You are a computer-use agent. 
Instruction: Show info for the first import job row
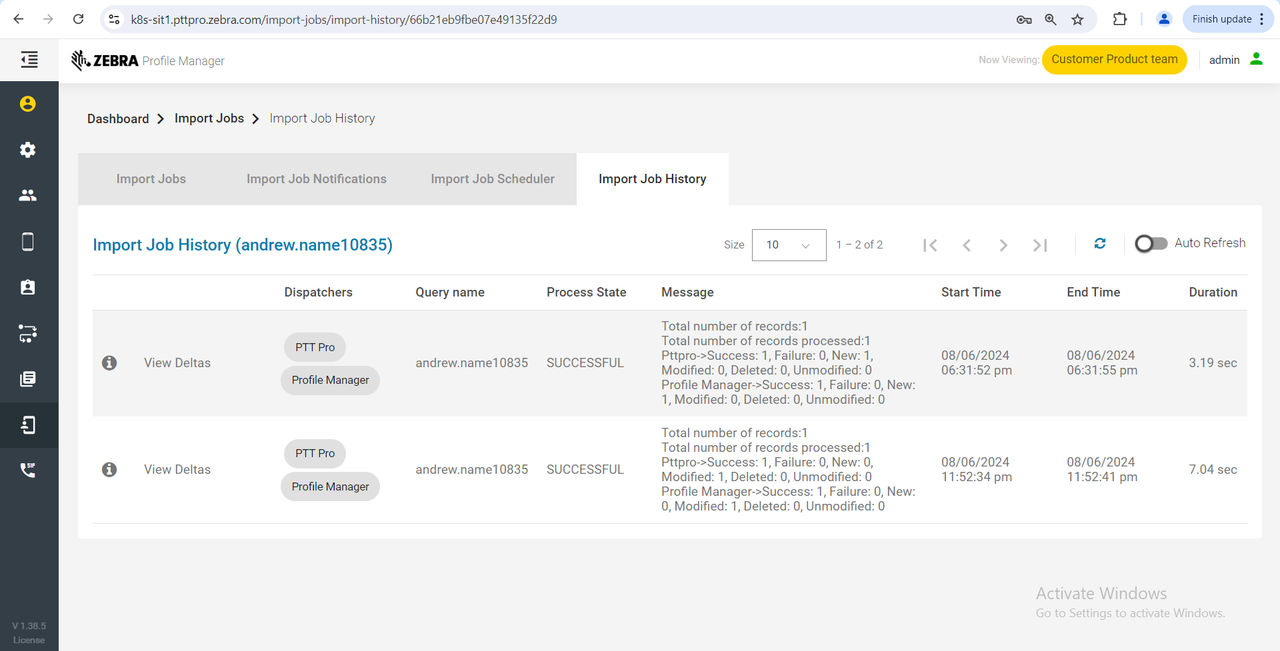[109, 362]
